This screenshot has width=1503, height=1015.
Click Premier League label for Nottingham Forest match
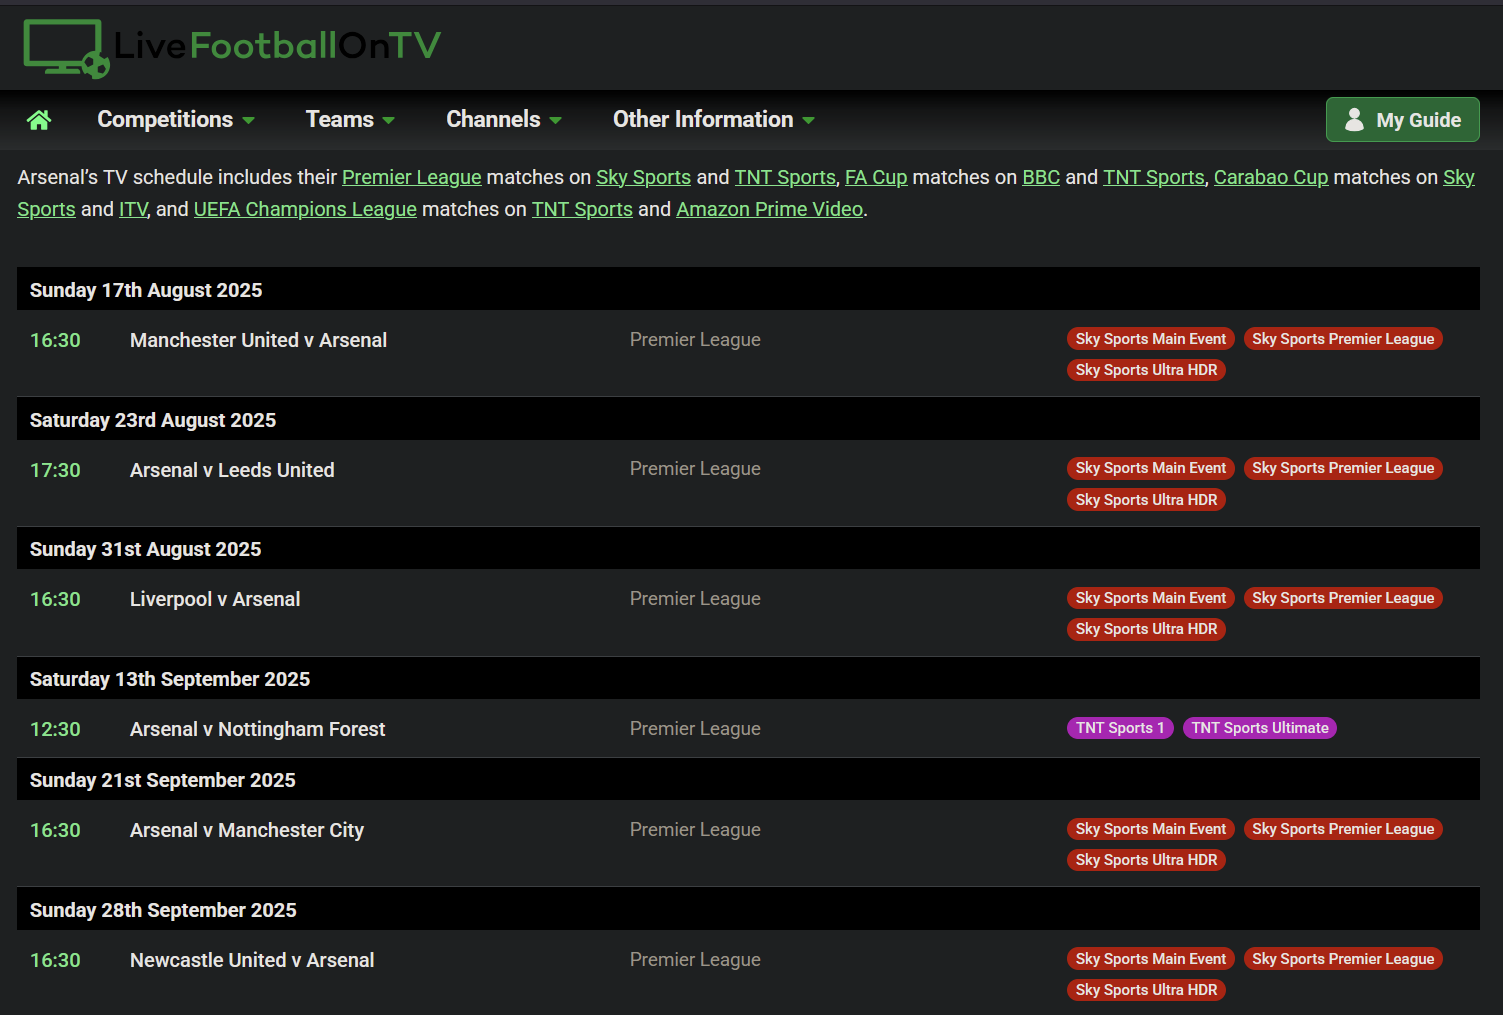point(695,729)
